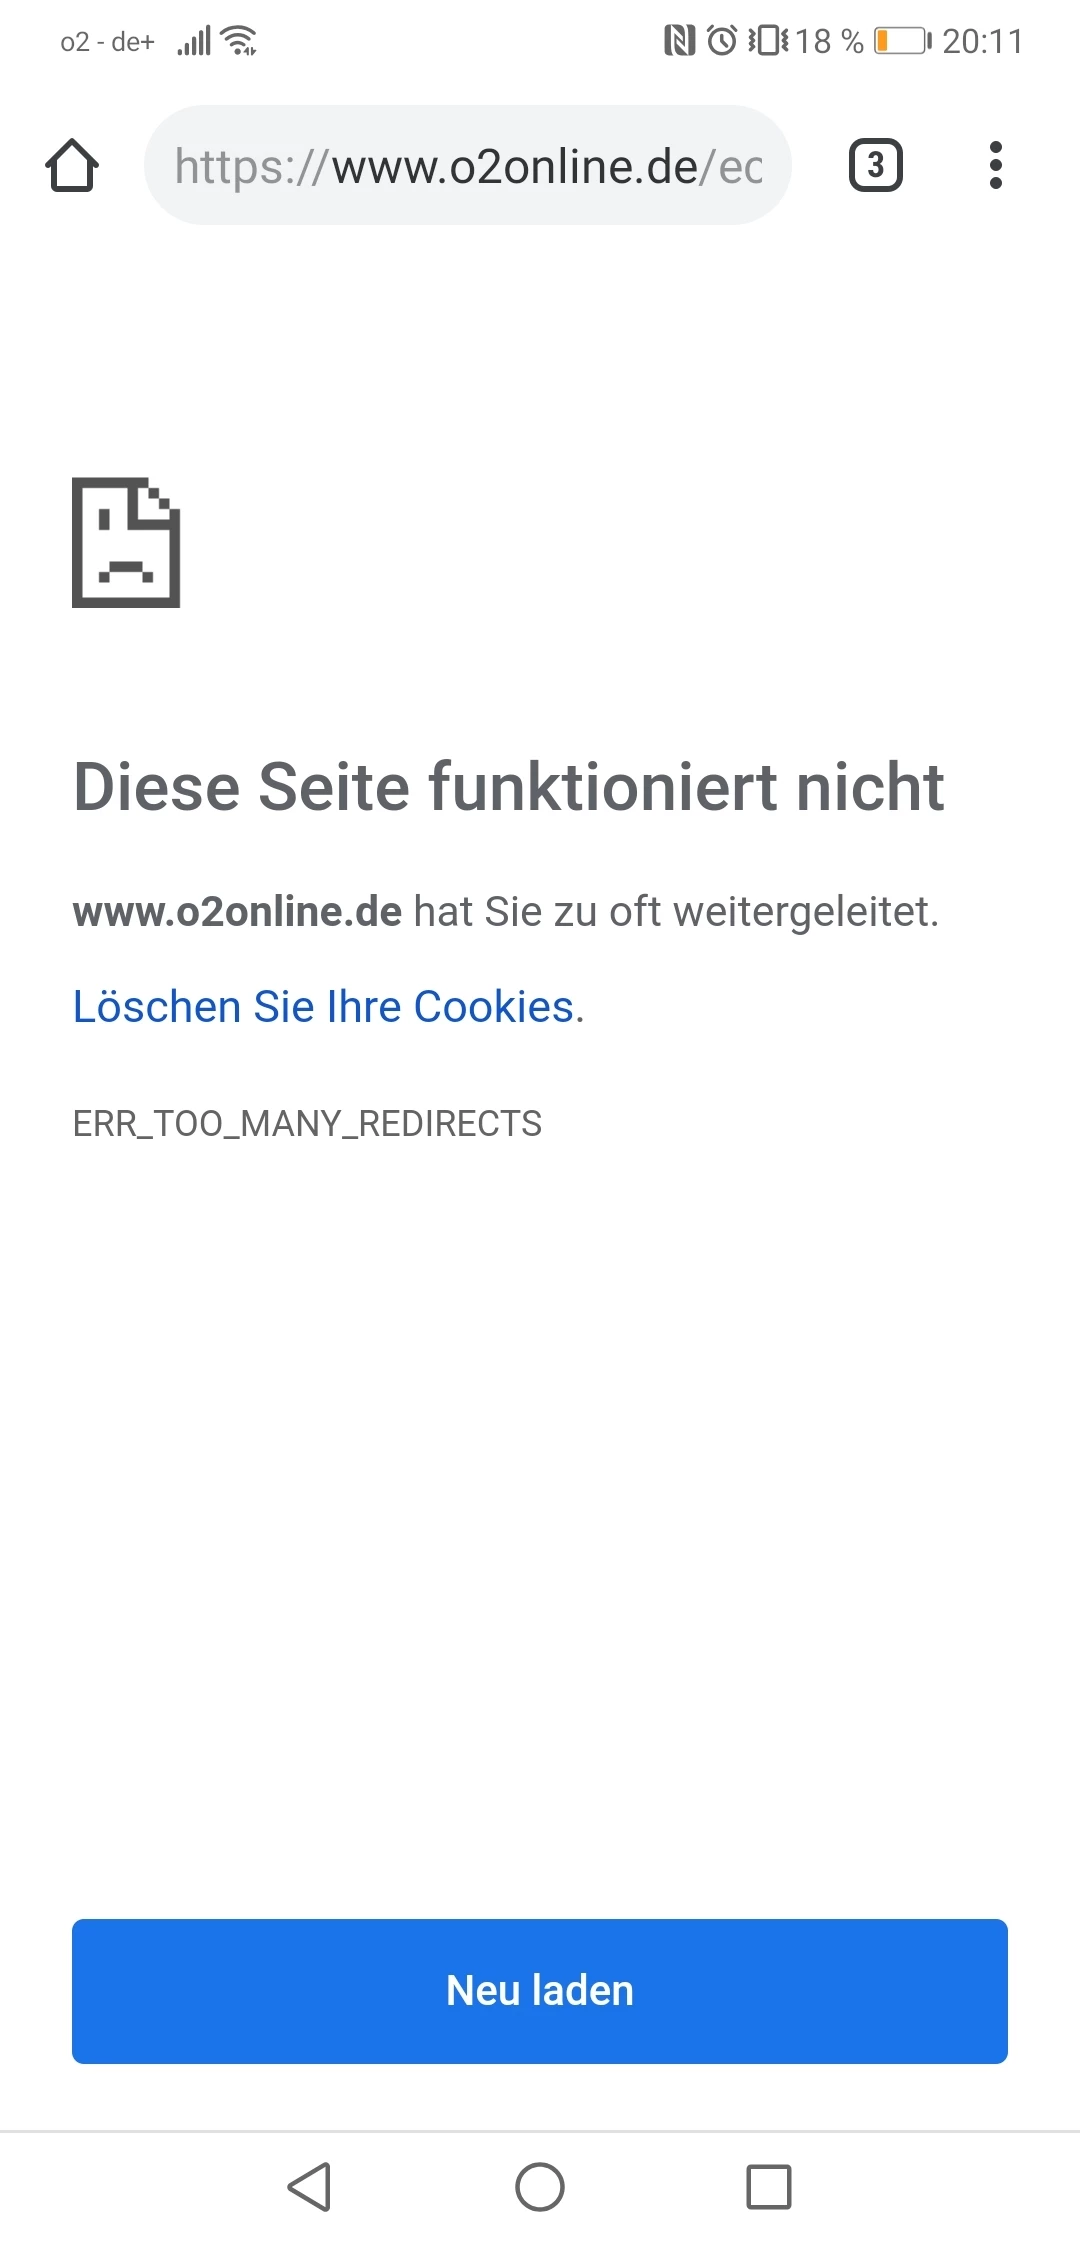
Task: Tap the 20:11 clock in status bar
Action: click(x=983, y=41)
